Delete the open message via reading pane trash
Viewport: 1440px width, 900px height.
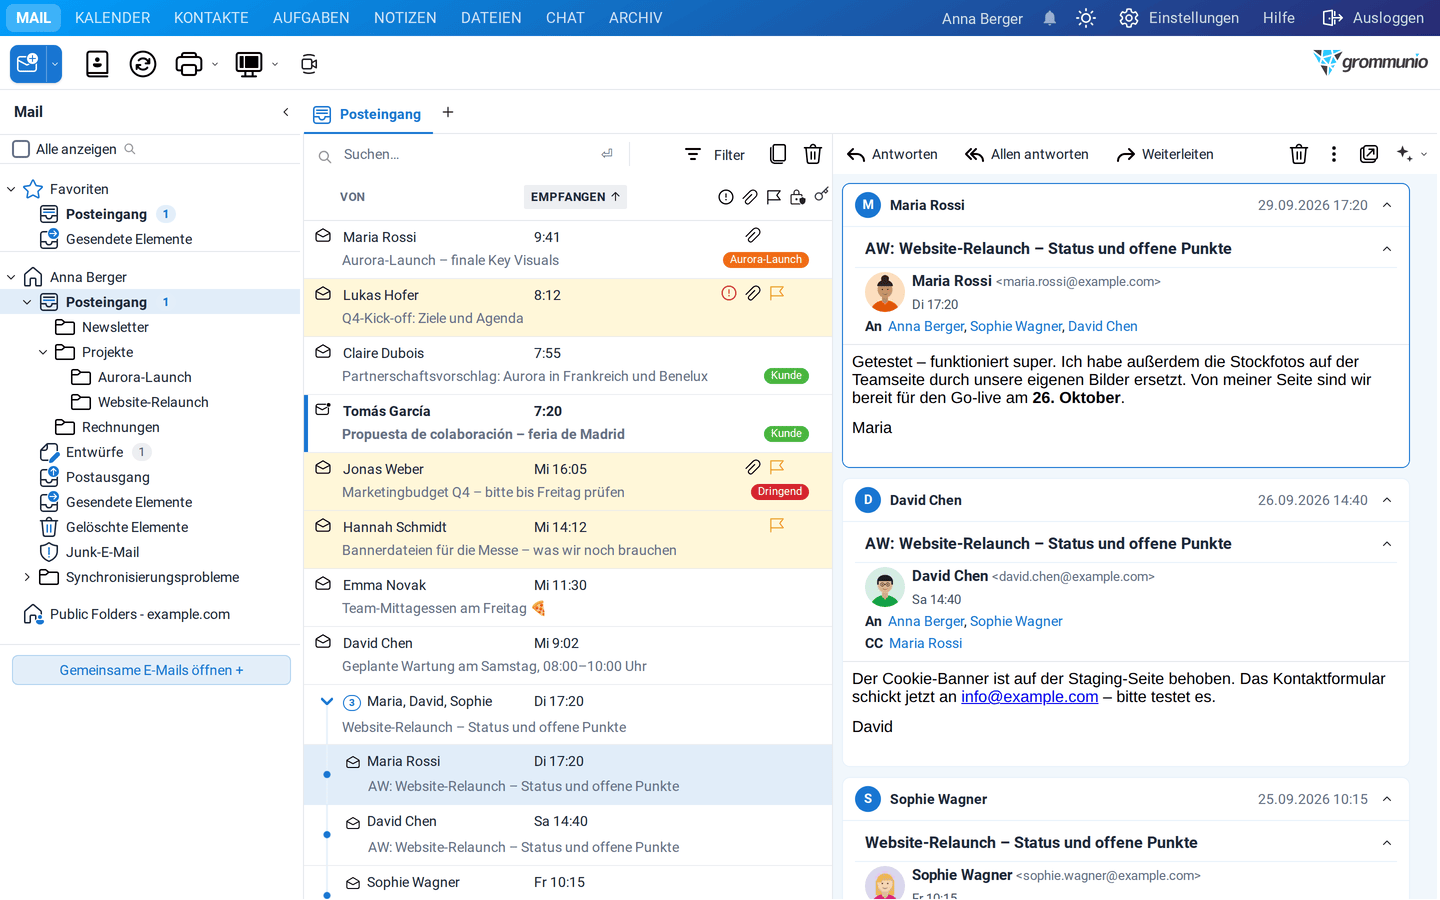point(1299,154)
